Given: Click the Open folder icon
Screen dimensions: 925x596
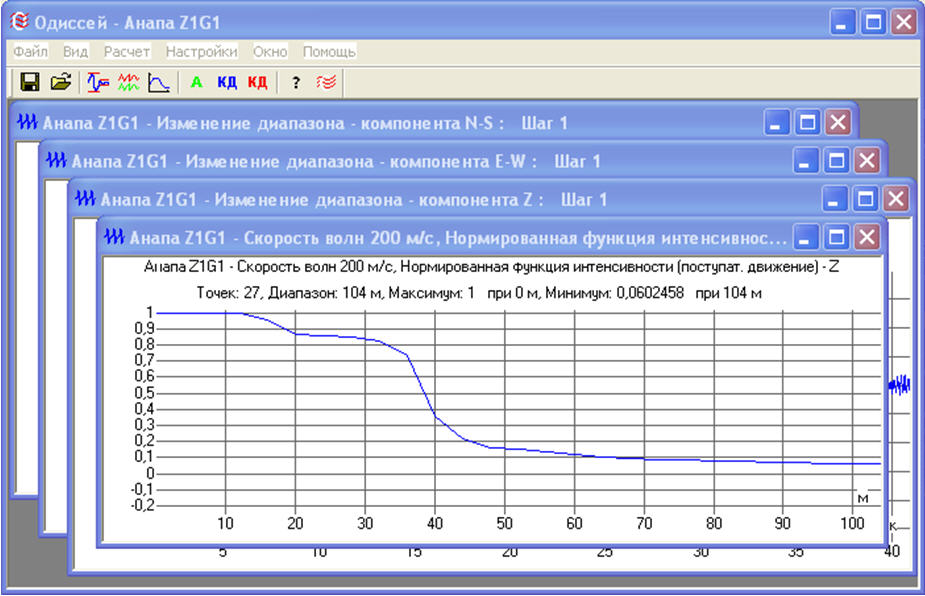Looking at the screenshot, I should click(x=61, y=83).
